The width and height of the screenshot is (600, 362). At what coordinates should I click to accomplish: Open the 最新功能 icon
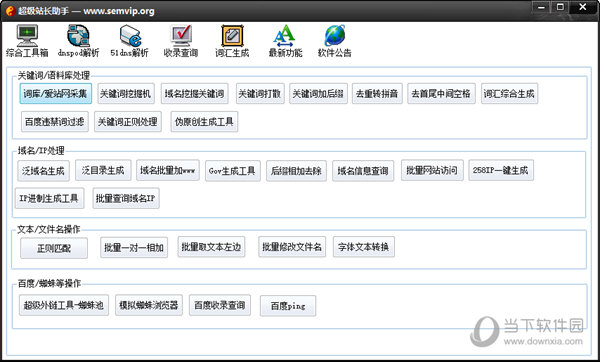285,41
